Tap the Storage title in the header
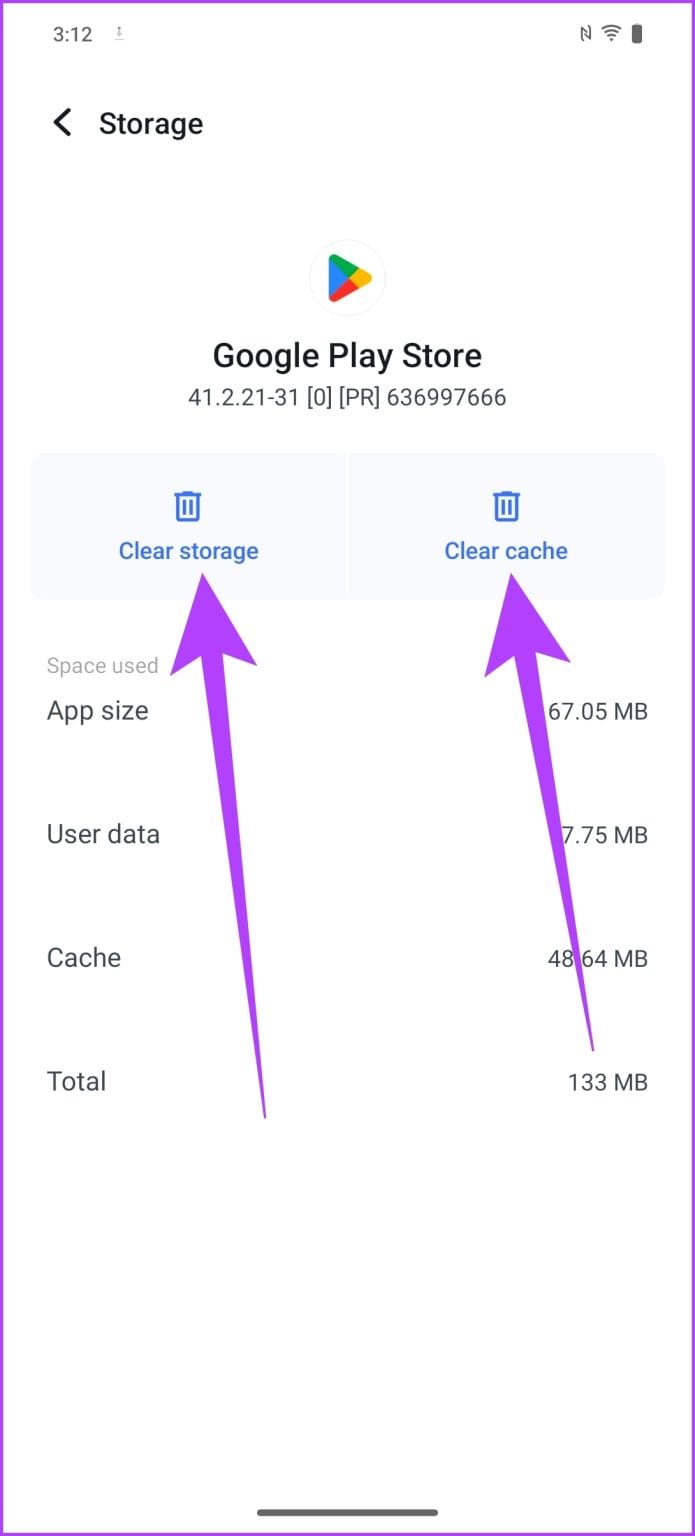 pyautogui.click(x=151, y=122)
